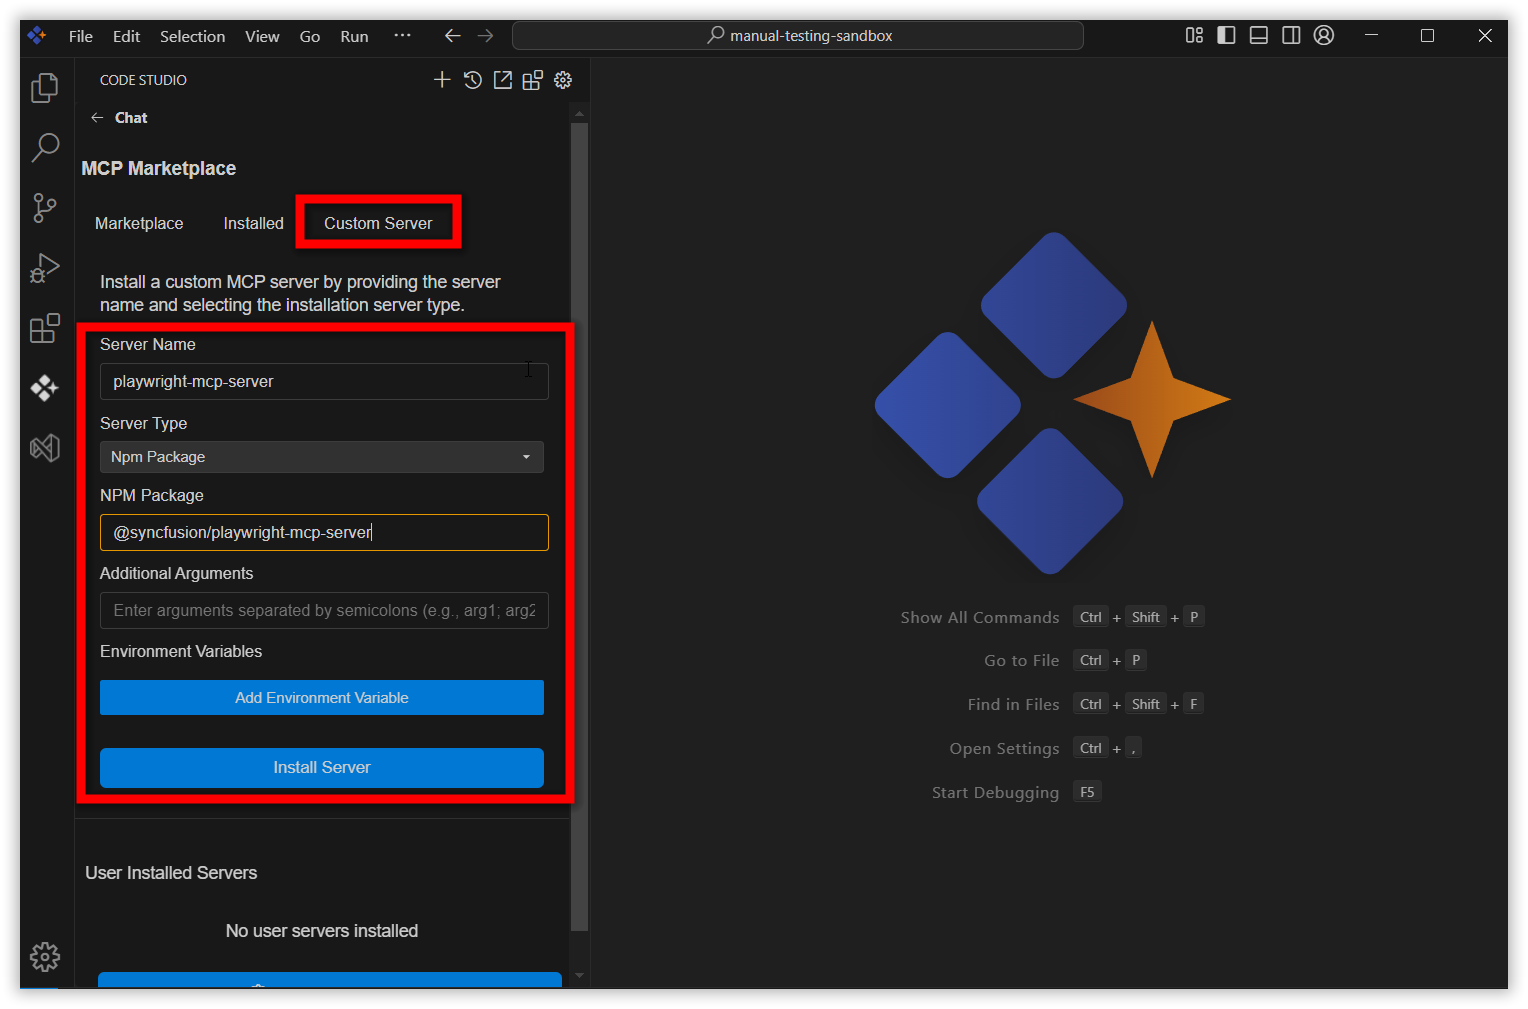Go back with the title bar arrow
Screen dimensions: 1528x1009
452,36
